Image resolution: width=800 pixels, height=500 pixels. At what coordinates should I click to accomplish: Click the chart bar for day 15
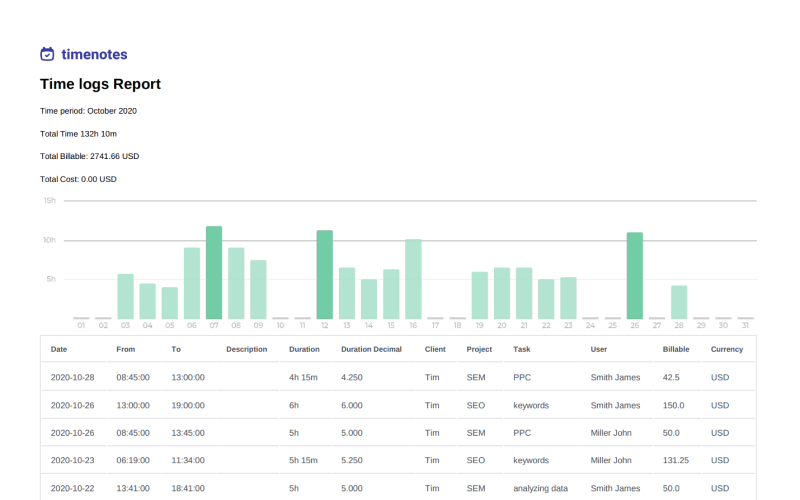pyautogui.click(x=391, y=294)
